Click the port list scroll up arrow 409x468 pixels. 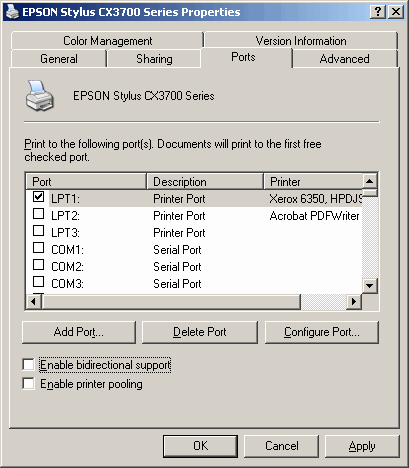click(x=369, y=181)
